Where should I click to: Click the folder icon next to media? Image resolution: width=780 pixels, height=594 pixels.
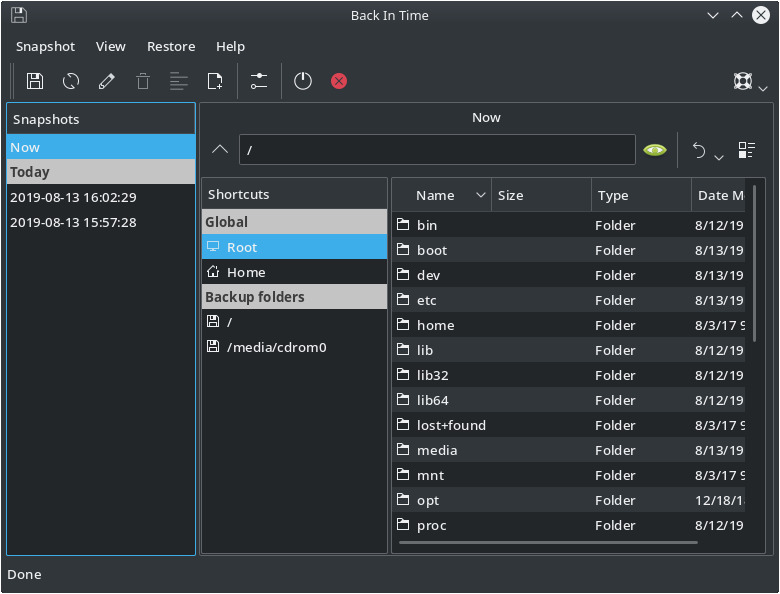(x=403, y=449)
